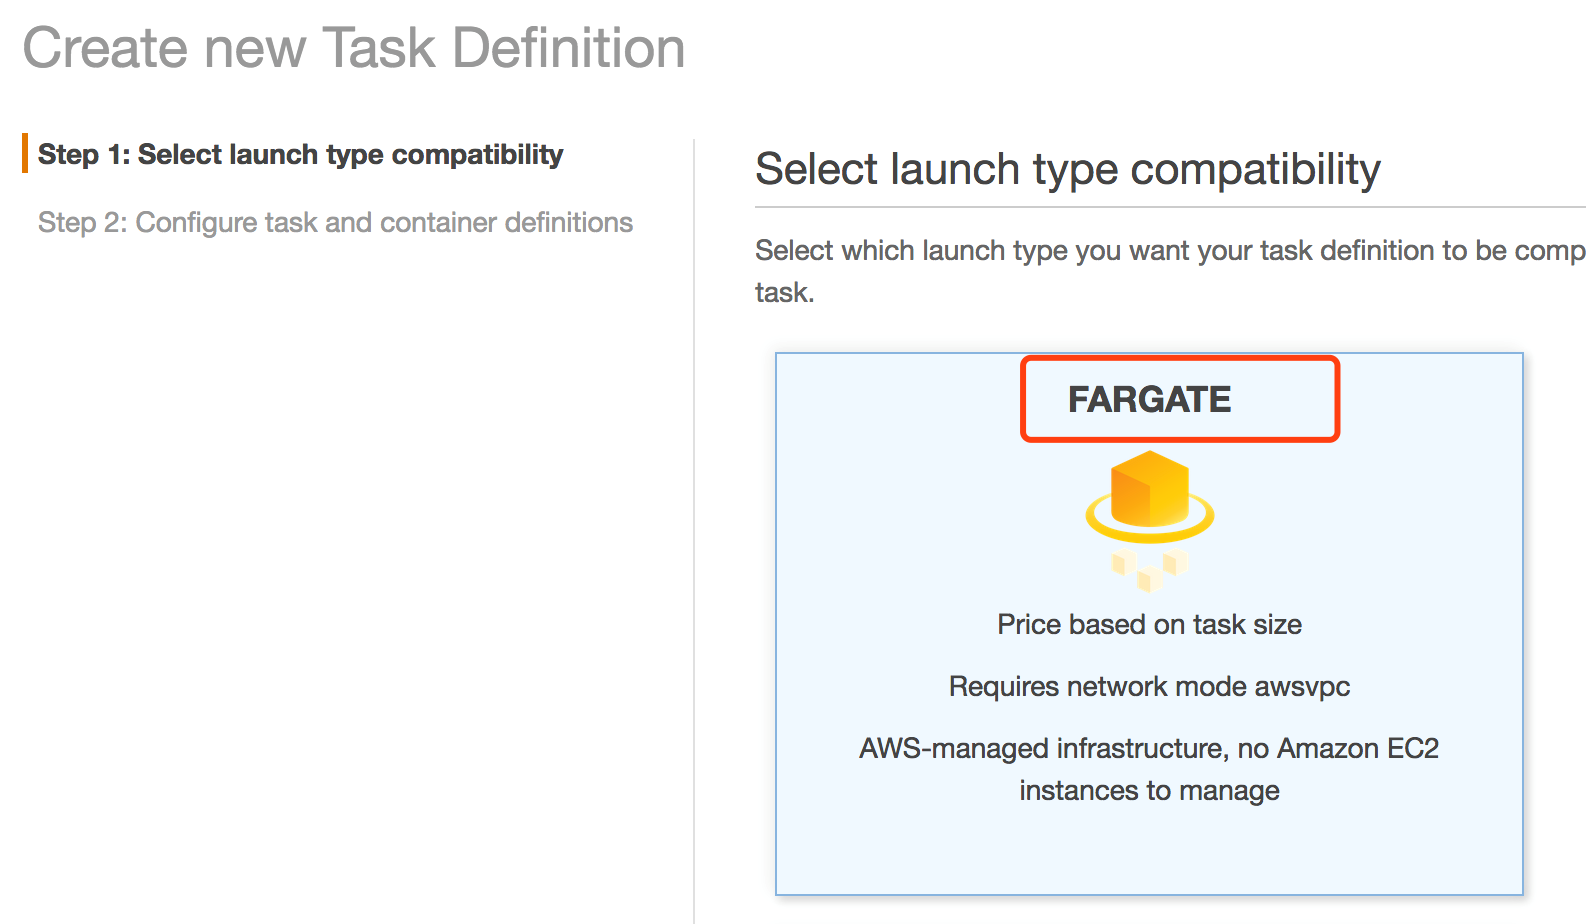
Task: Open Step 1: Select launch type compatibility
Action: click(300, 155)
